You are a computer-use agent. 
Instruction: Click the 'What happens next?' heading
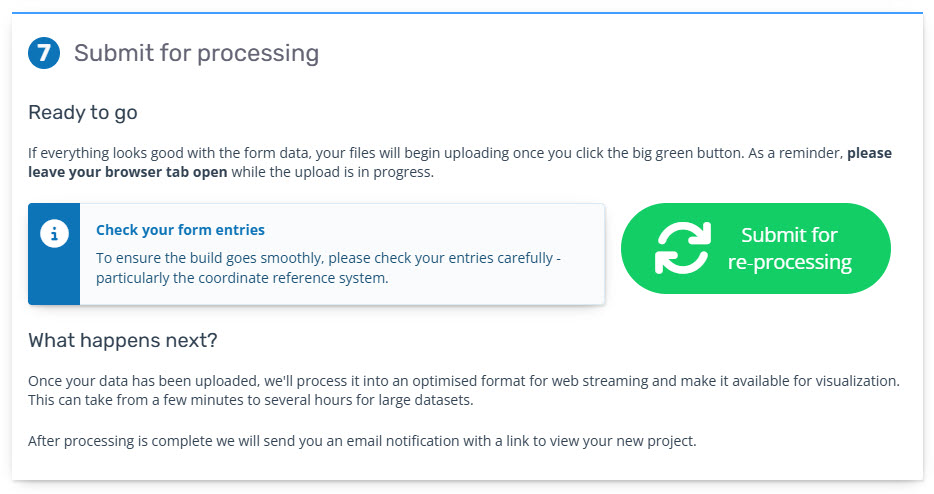tap(123, 341)
